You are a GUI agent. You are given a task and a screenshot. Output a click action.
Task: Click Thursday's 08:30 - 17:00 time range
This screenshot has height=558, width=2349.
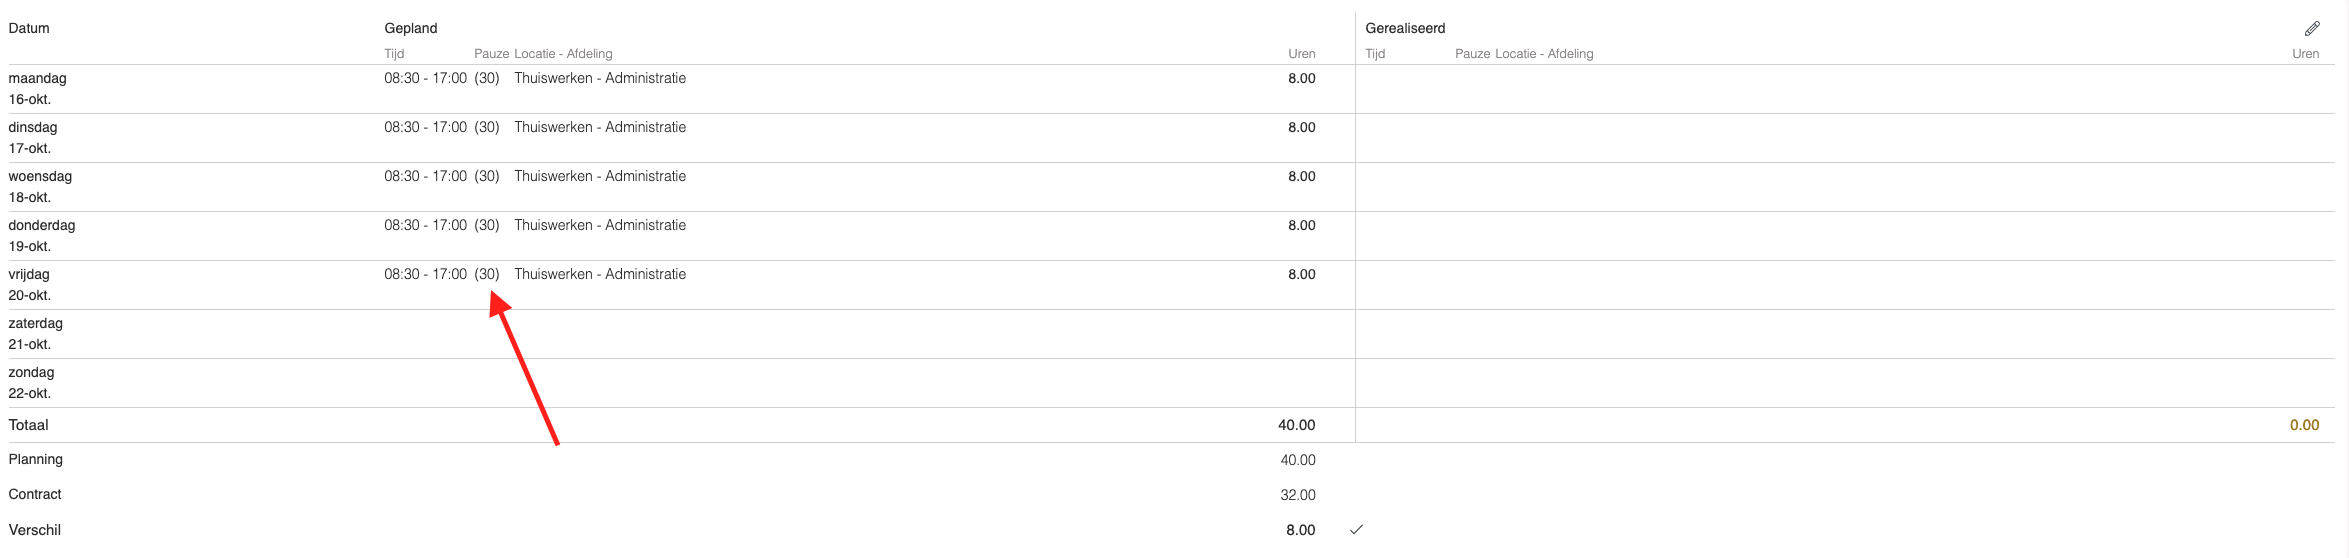(x=426, y=225)
